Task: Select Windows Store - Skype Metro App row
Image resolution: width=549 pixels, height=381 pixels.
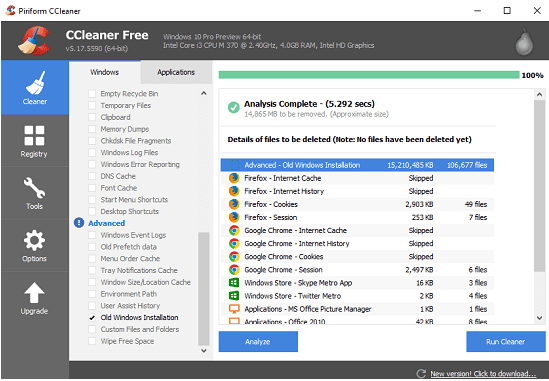Action: pyautogui.click(x=357, y=283)
